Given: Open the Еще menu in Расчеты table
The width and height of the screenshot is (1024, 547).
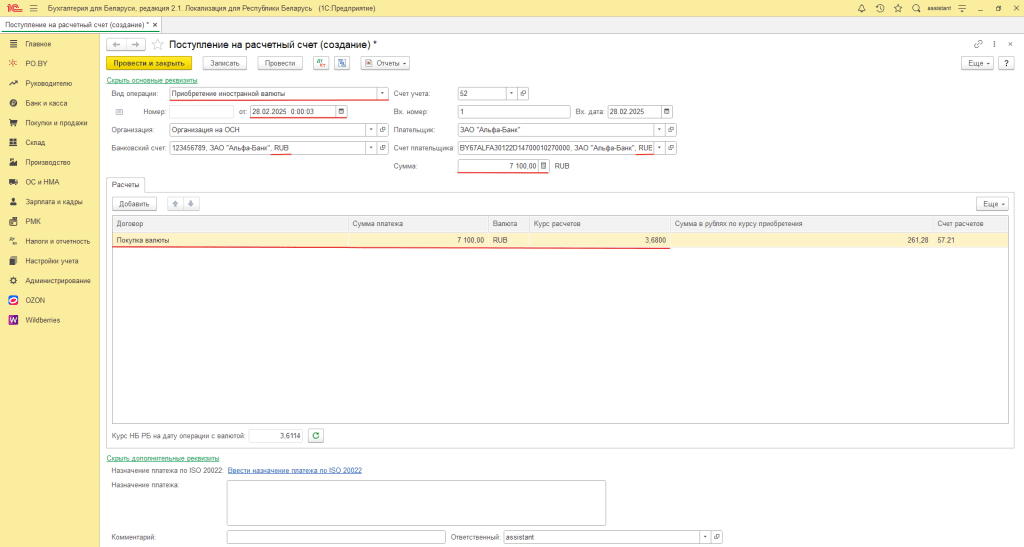Looking at the screenshot, I should (992, 204).
